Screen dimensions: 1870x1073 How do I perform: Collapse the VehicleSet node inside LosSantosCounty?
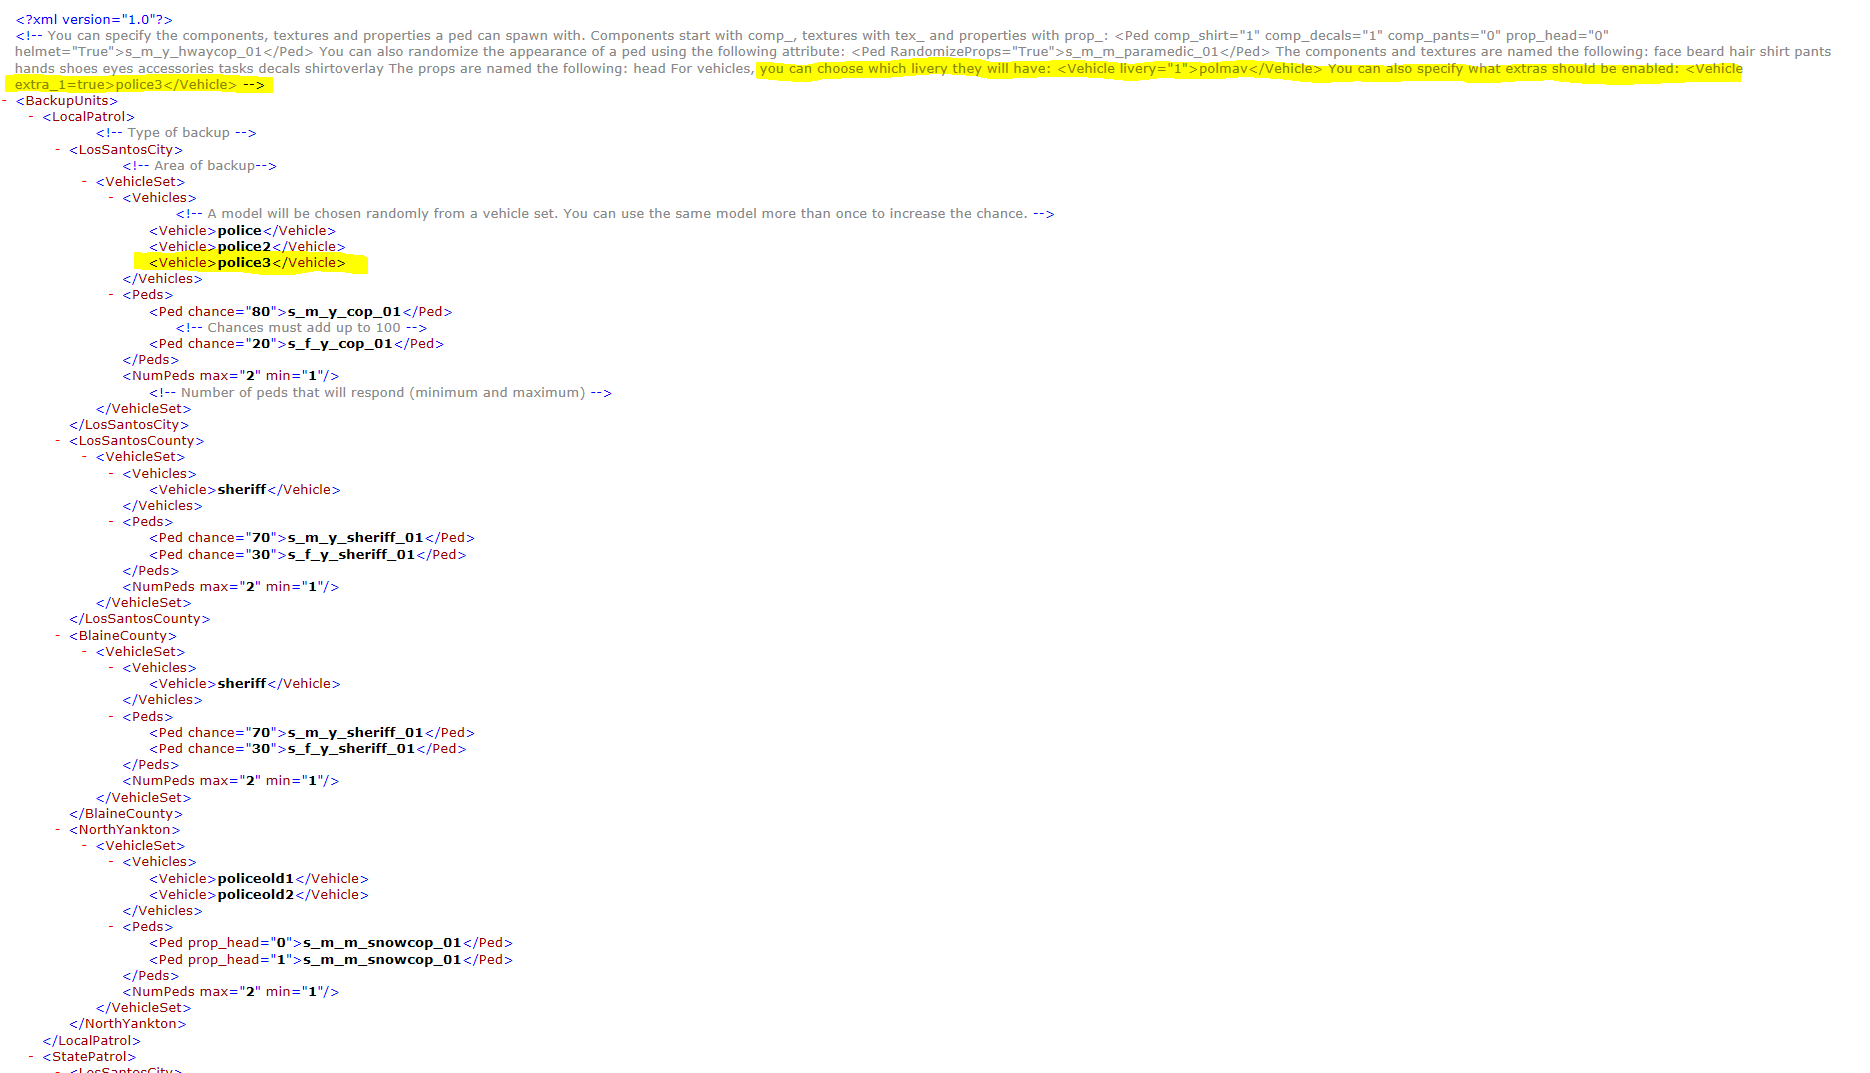[86, 457]
